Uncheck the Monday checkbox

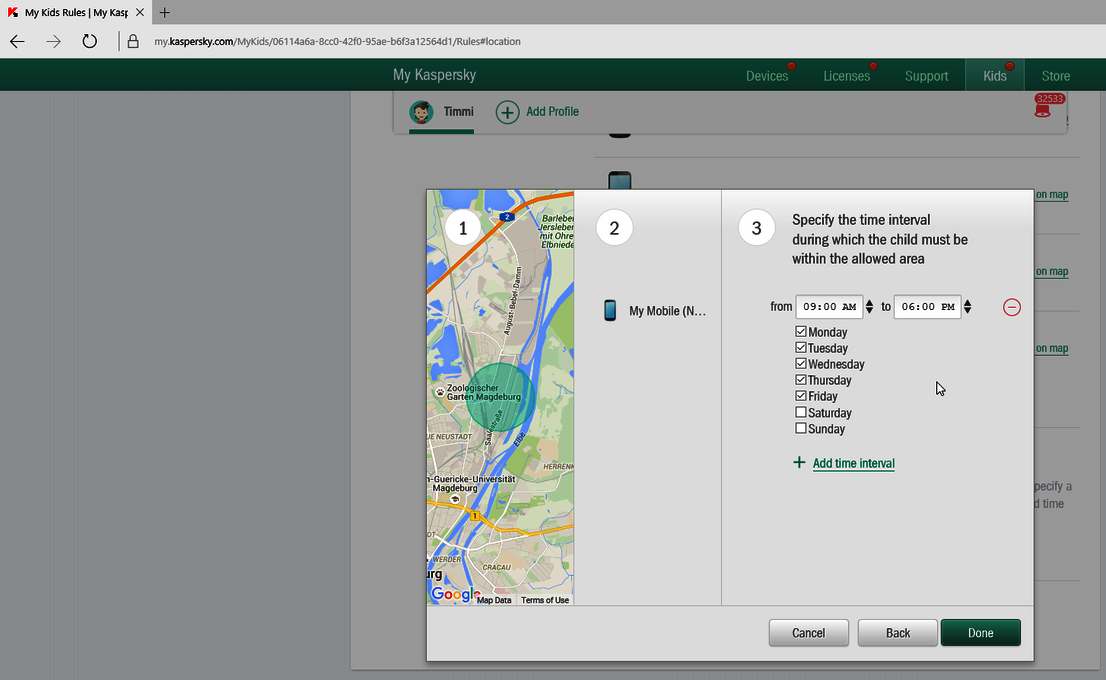click(x=801, y=332)
